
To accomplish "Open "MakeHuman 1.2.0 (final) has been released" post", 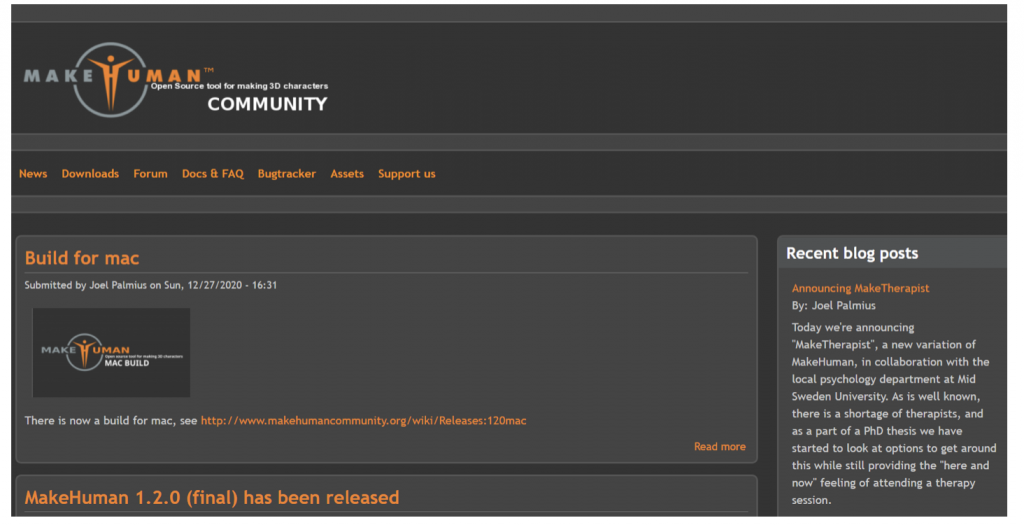I will (211, 498).
